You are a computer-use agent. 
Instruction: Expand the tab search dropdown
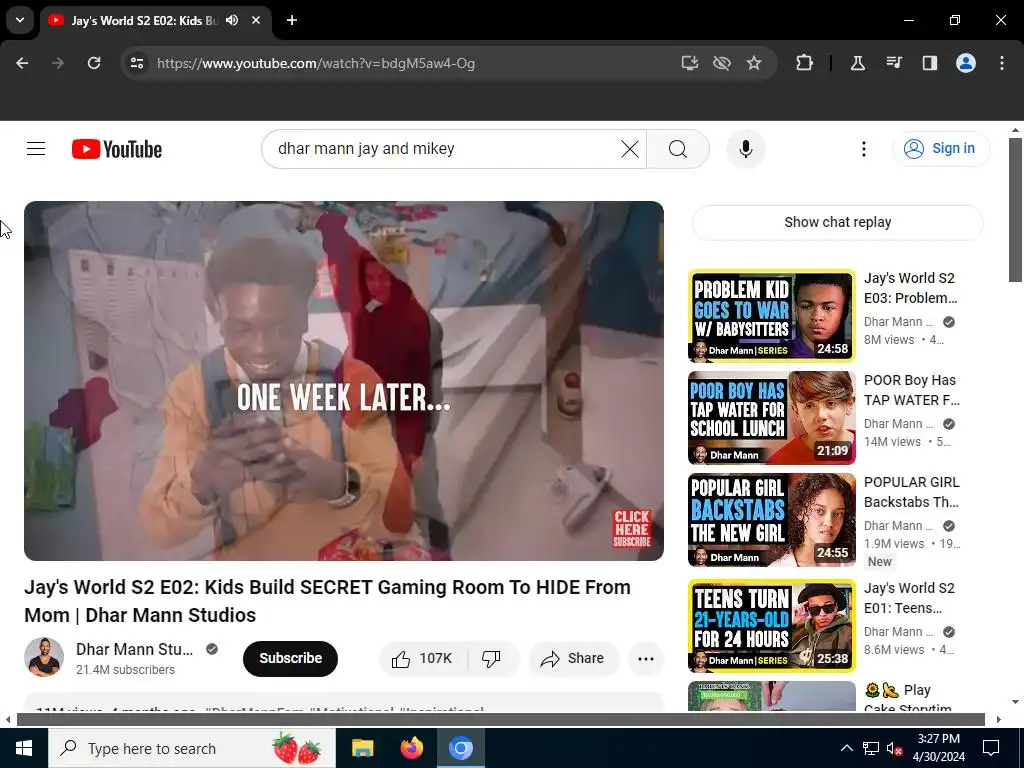(x=20, y=20)
